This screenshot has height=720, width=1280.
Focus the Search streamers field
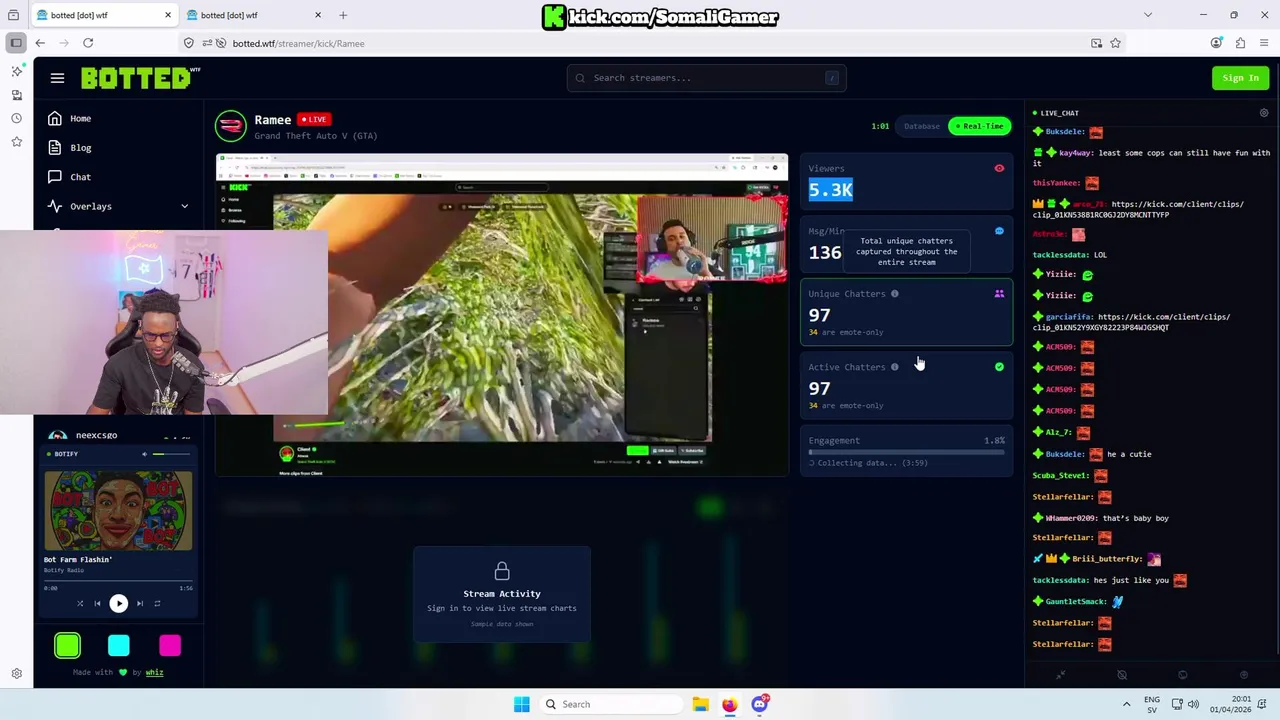pos(706,78)
